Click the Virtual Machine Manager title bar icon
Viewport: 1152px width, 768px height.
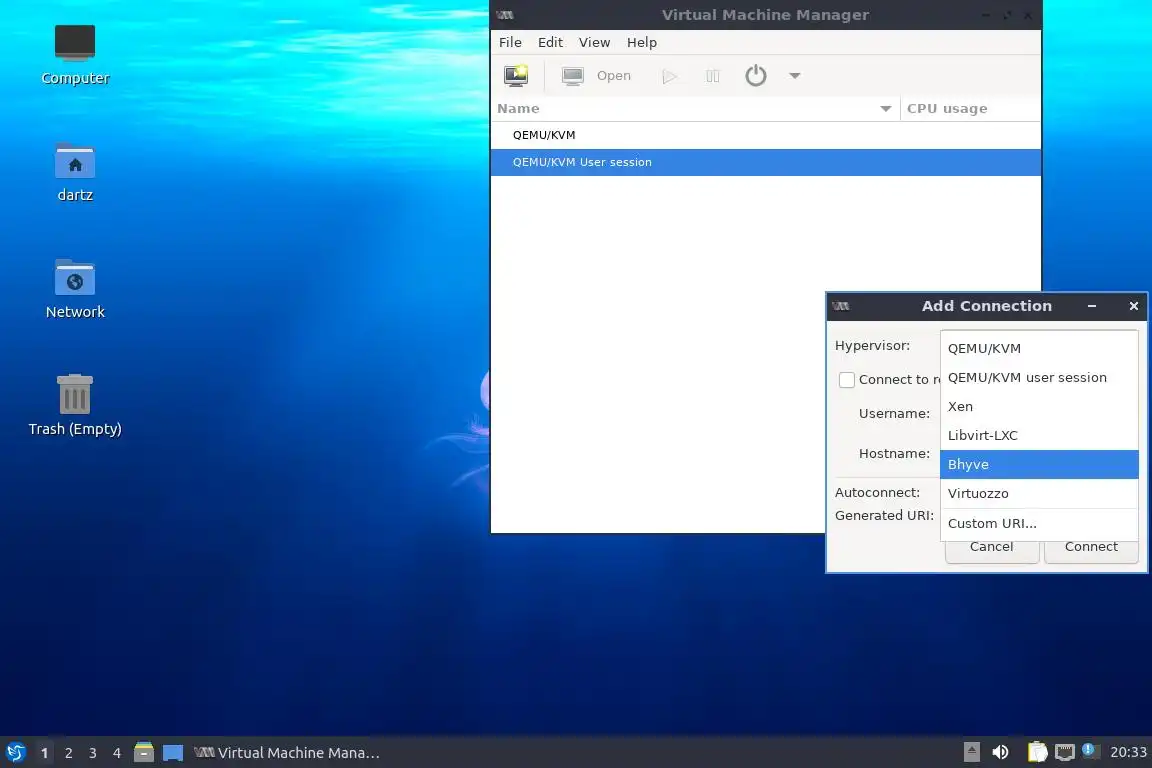pos(505,15)
